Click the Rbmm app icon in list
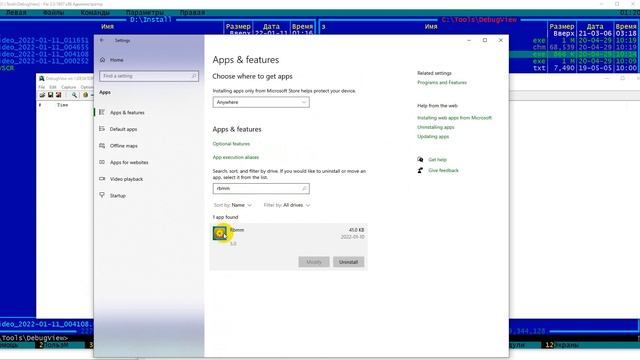Viewport: 640px width, 360px height. point(220,233)
